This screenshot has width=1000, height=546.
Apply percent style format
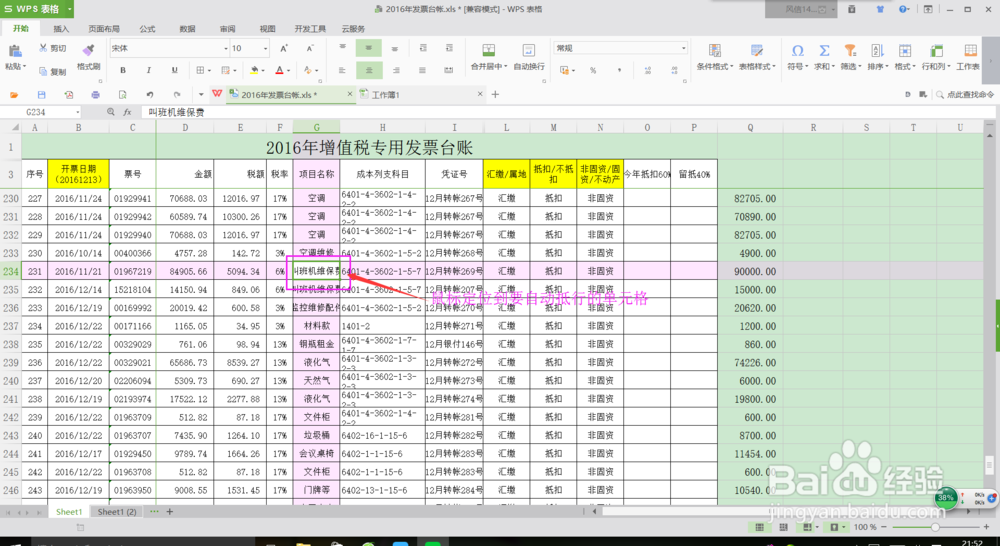coord(593,70)
